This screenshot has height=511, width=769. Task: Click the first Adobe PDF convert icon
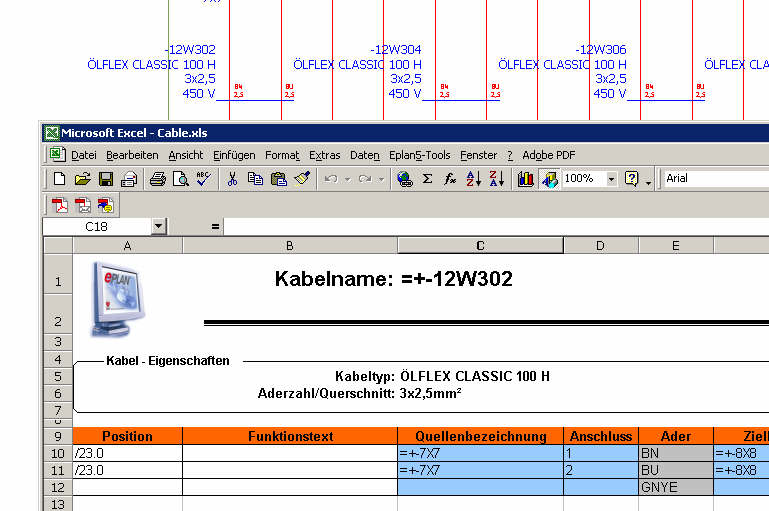pyautogui.click(x=60, y=205)
